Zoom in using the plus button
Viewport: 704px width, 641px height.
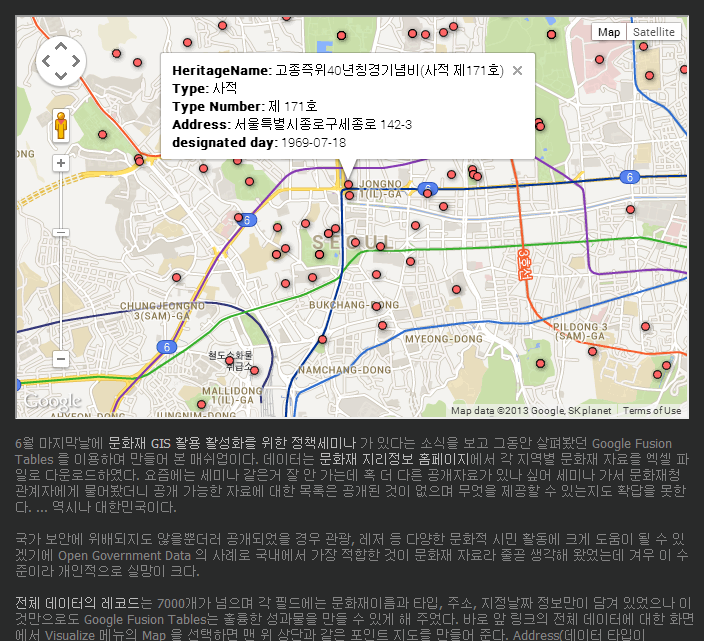(x=61, y=163)
